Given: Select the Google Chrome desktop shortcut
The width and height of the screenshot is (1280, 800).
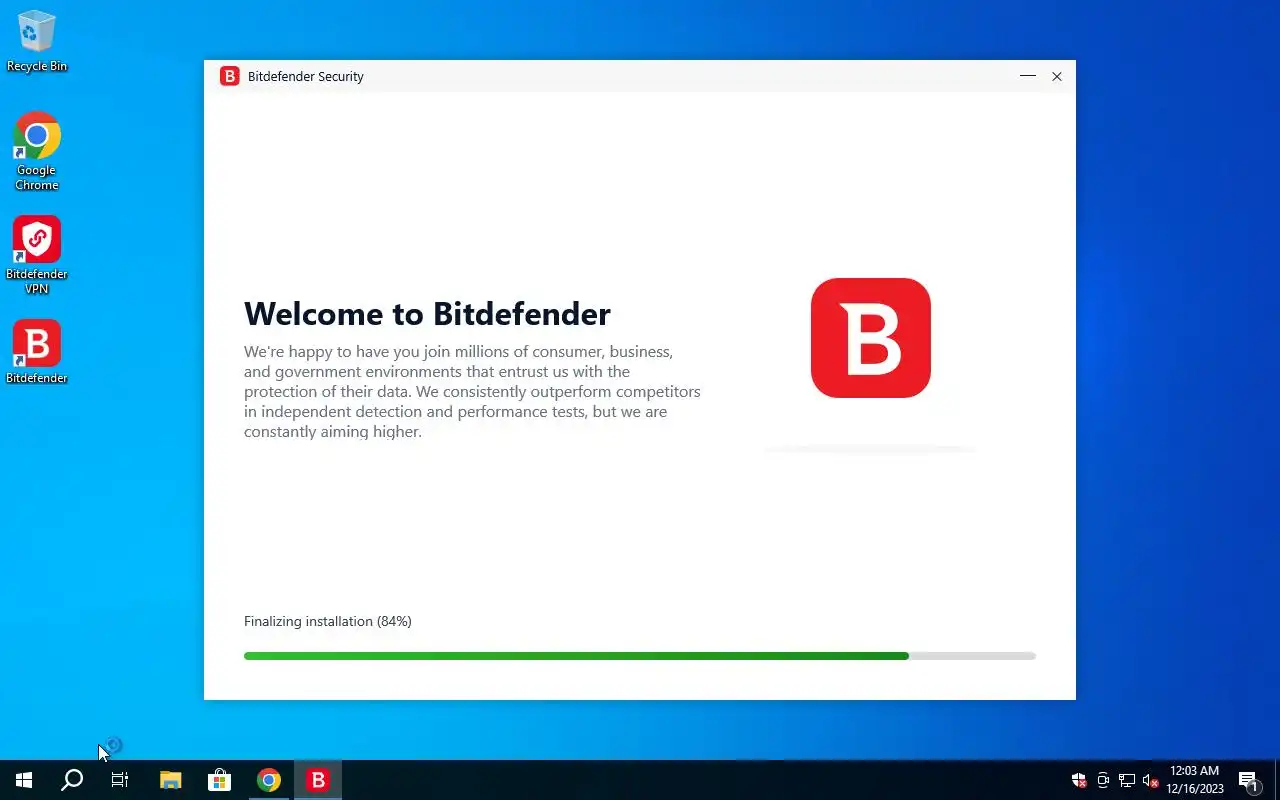Looking at the screenshot, I should [x=37, y=151].
